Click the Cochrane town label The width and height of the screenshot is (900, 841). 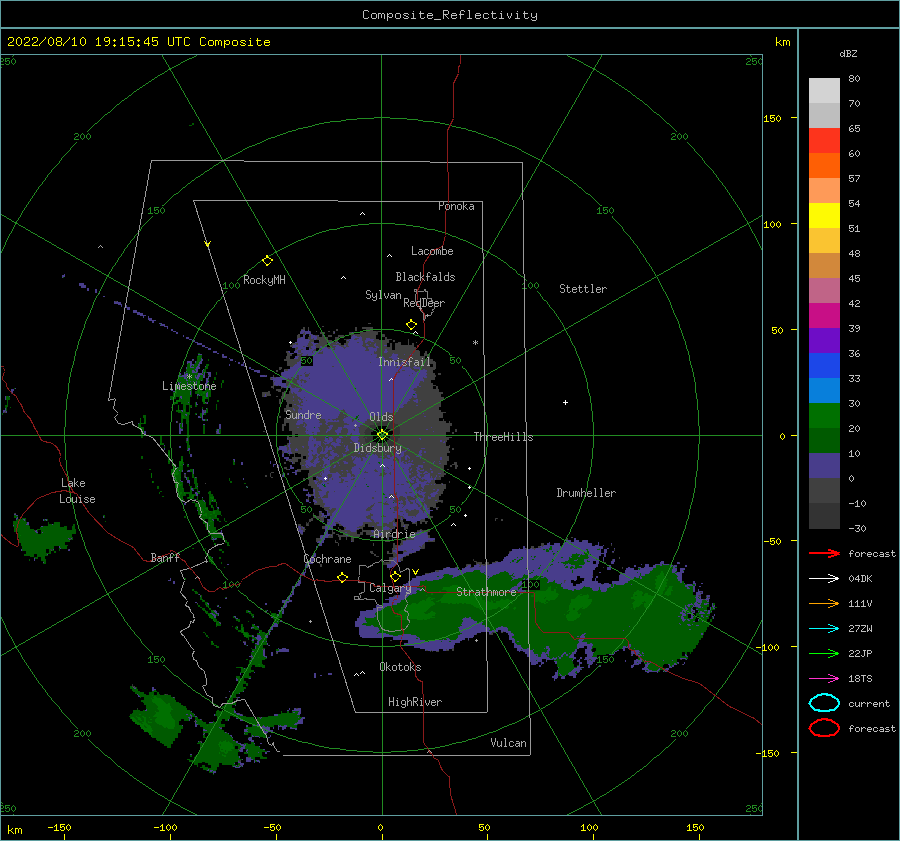click(327, 559)
